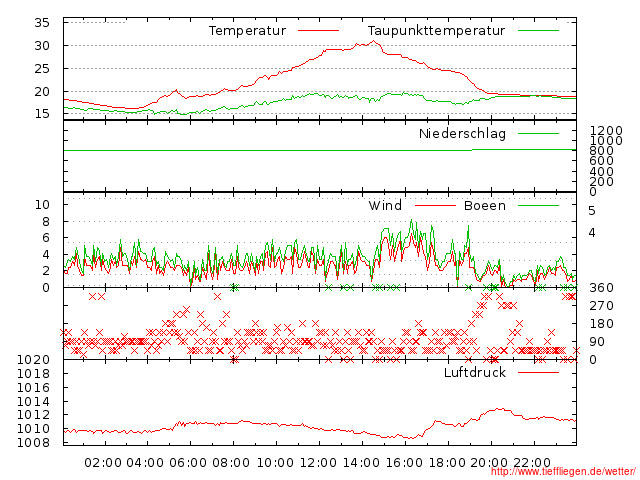Click the 08:00 time axis label
This screenshot has height=480, width=640.
pyautogui.click(x=231, y=463)
